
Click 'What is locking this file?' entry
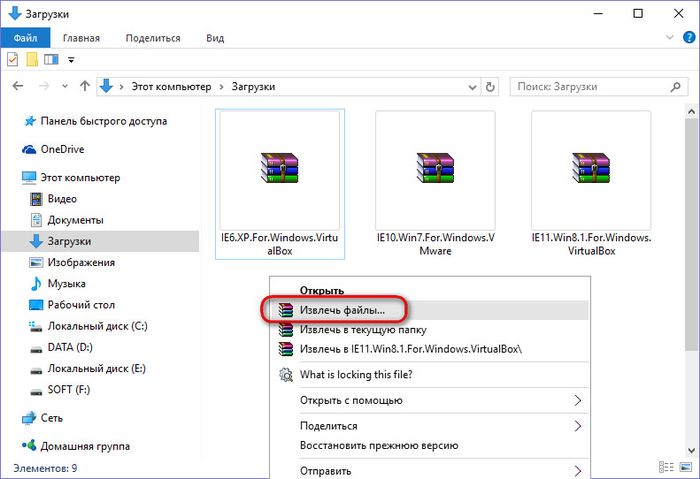pos(356,375)
